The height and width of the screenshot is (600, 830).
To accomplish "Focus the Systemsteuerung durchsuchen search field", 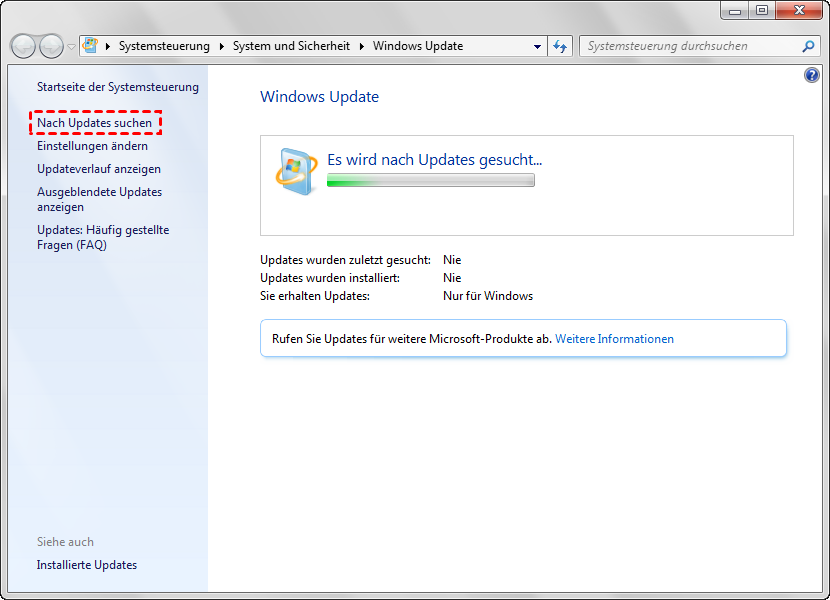I will coord(699,47).
